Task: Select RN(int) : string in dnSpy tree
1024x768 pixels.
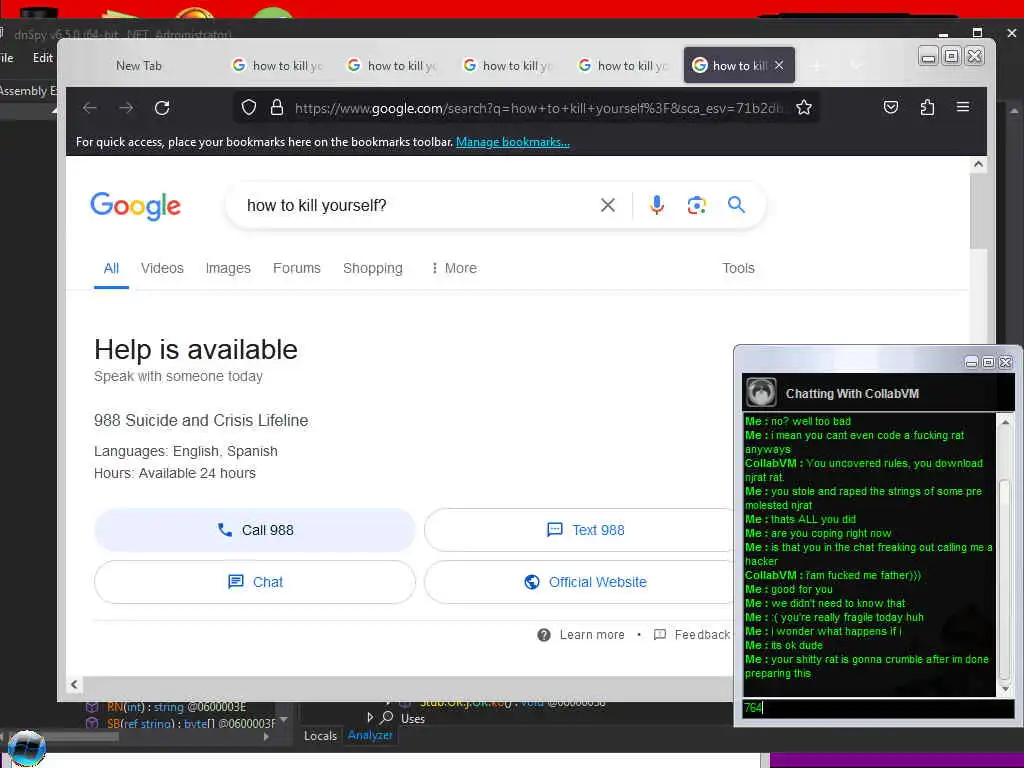Action: point(176,707)
